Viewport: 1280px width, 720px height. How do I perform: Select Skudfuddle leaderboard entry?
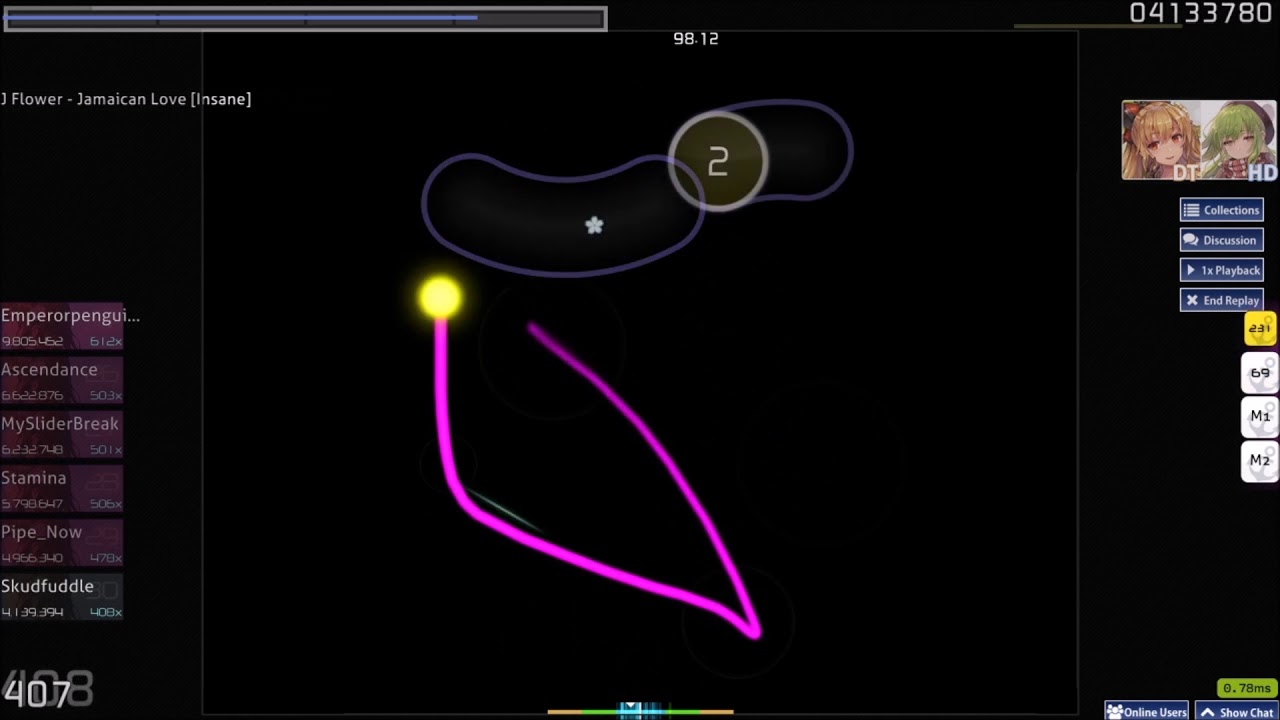click(x=62, y=597)
